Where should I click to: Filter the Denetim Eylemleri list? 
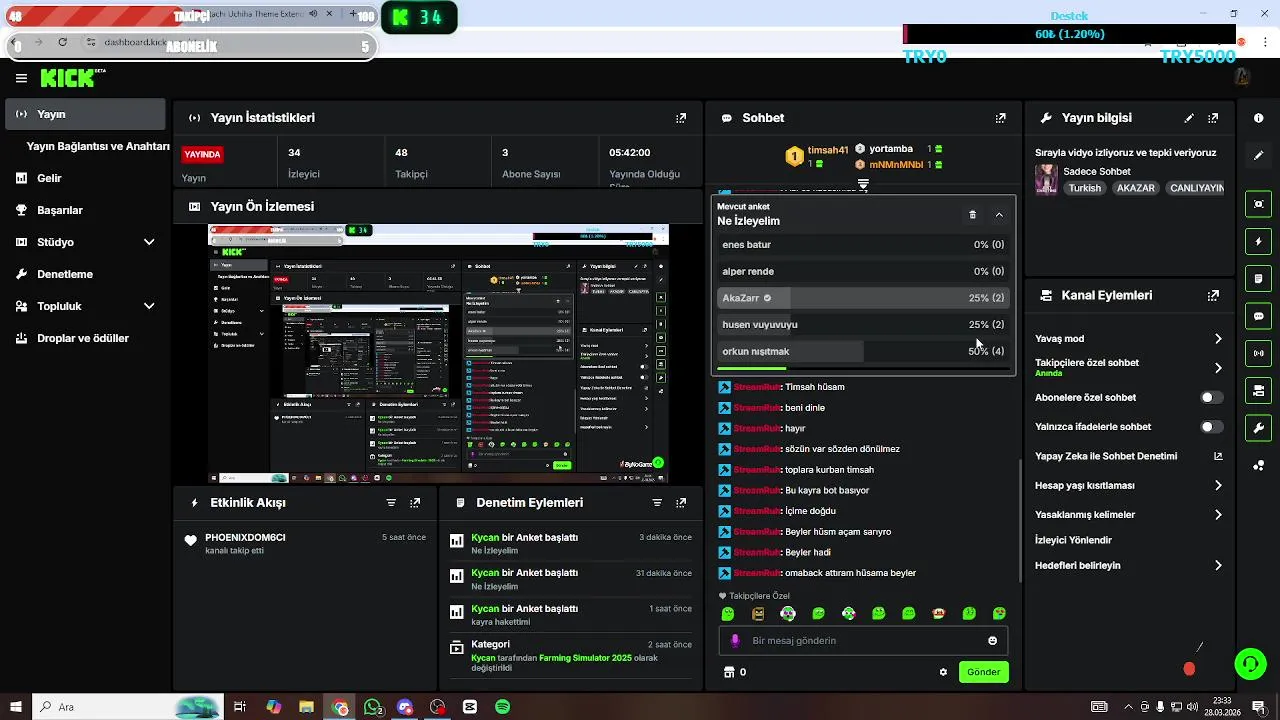click(657, 503)
